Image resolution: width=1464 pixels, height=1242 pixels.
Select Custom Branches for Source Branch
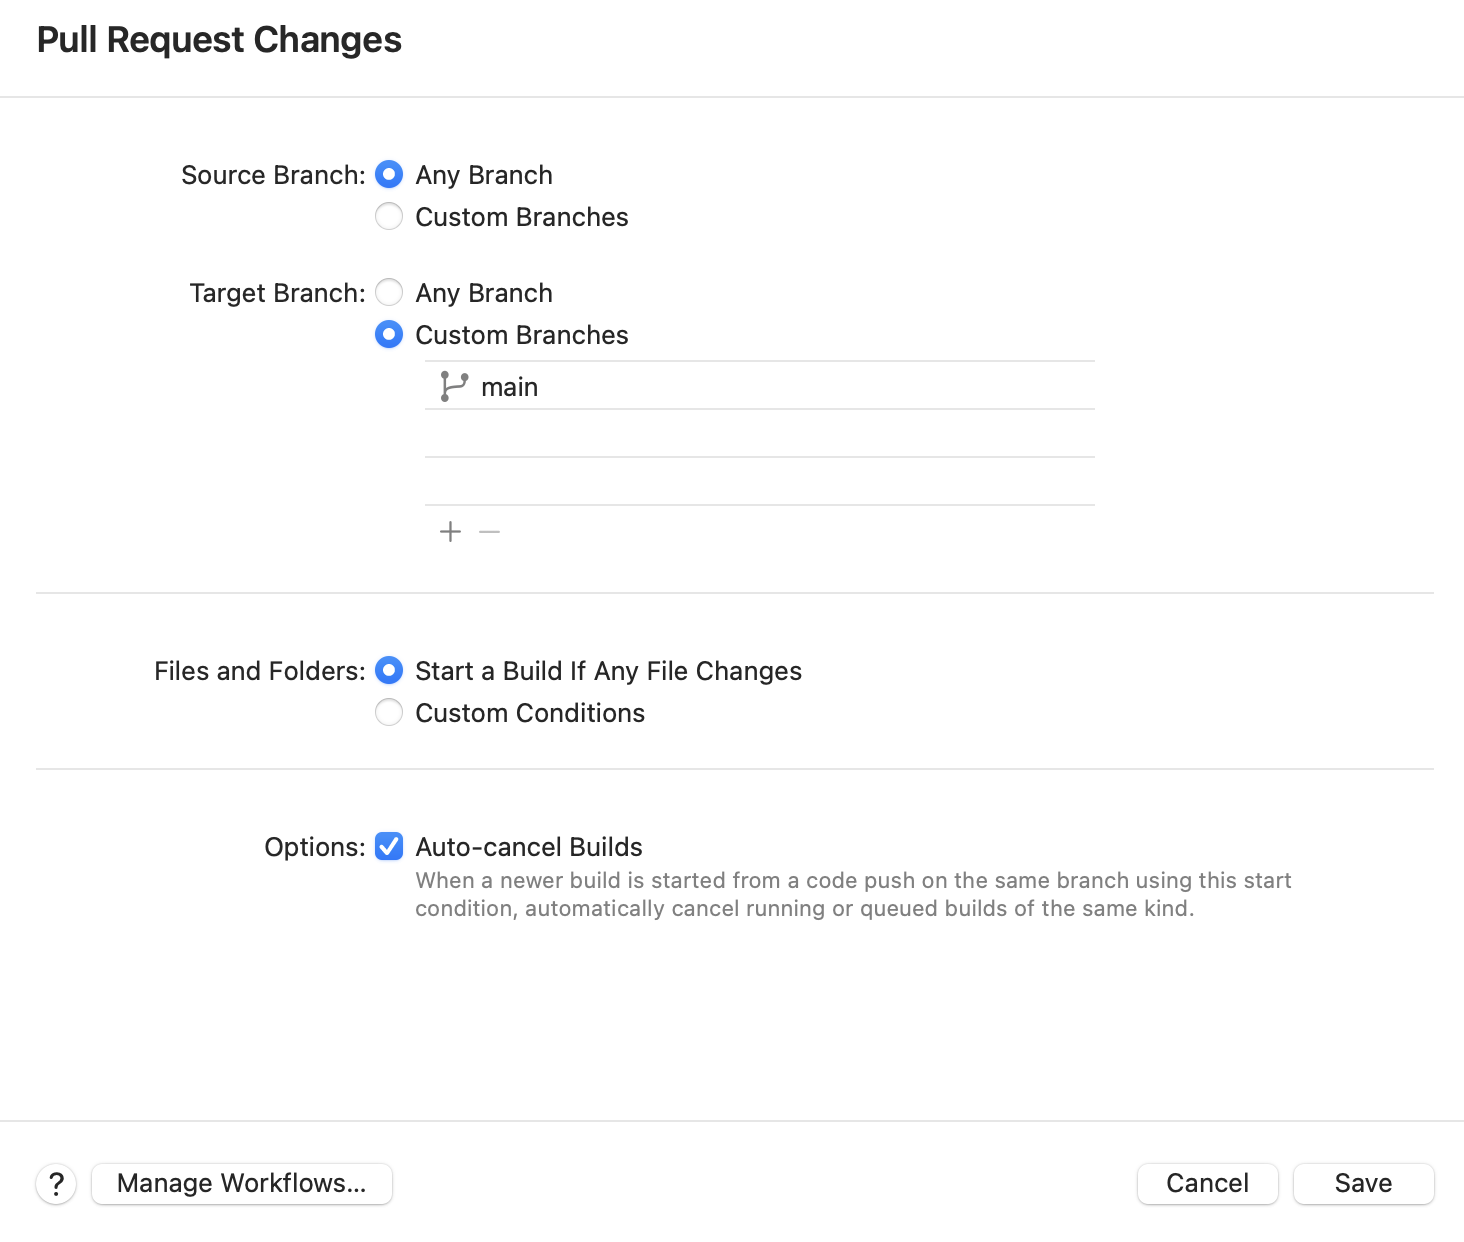pos(389,217)
